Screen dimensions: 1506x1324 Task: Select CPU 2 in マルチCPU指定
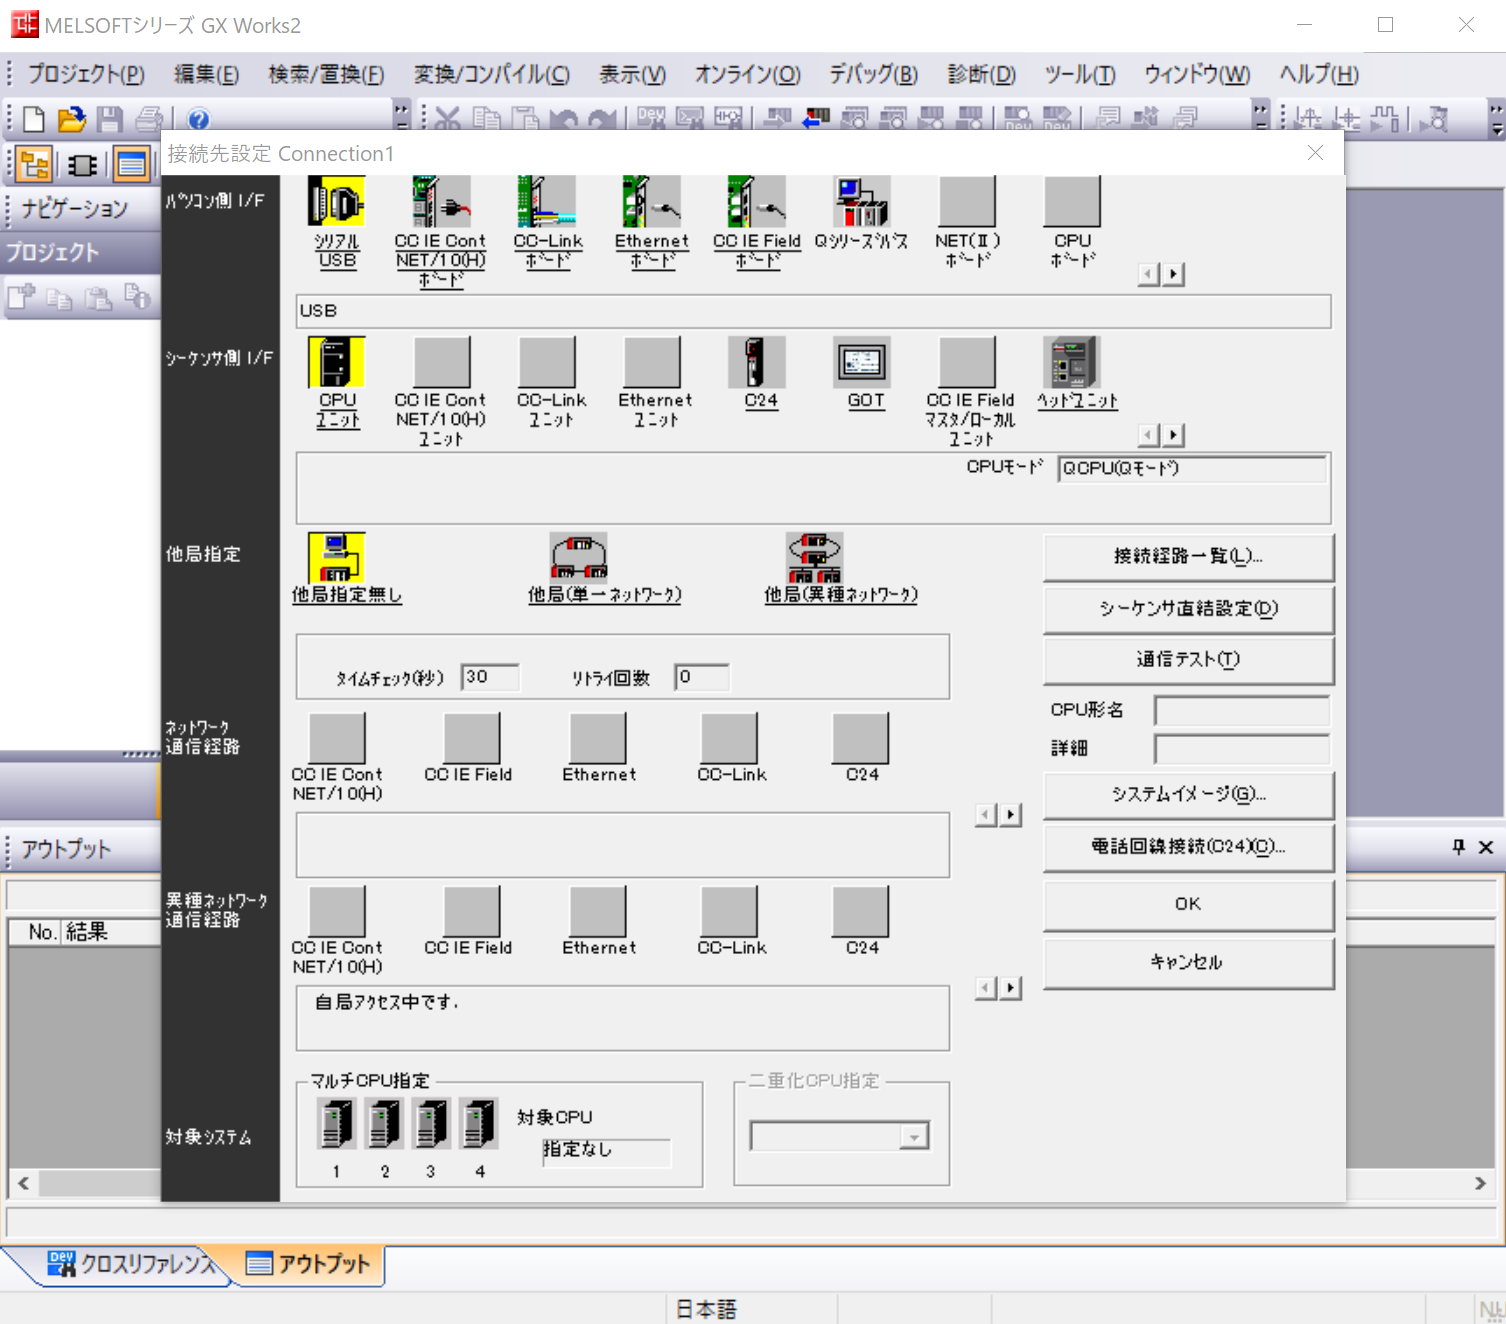click(x=383, y=1122)
